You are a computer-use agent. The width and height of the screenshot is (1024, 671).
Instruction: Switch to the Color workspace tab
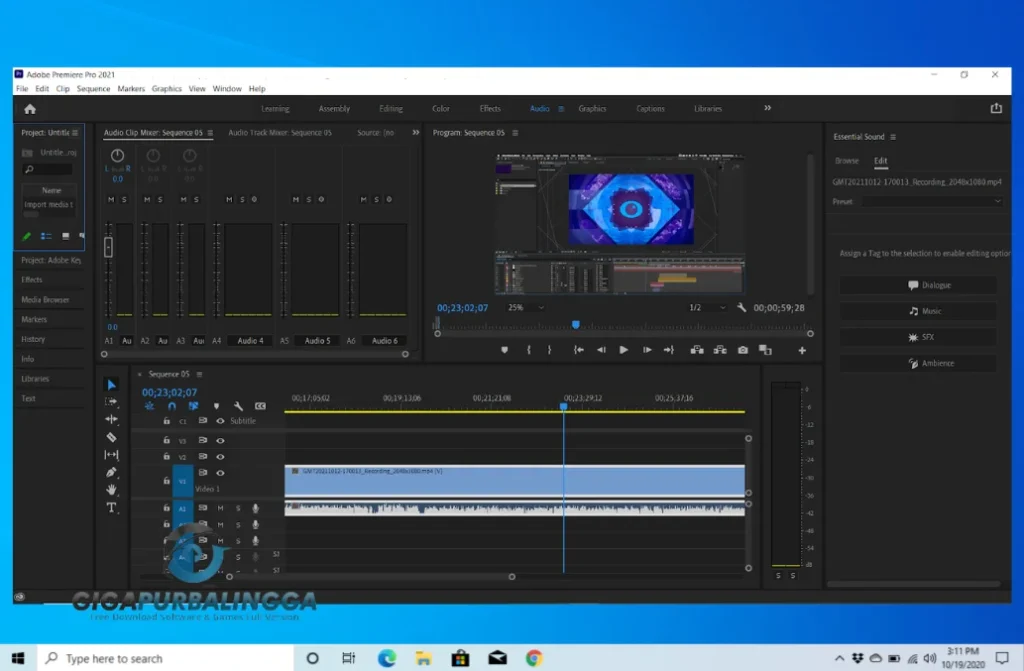[x=441, y=108]
